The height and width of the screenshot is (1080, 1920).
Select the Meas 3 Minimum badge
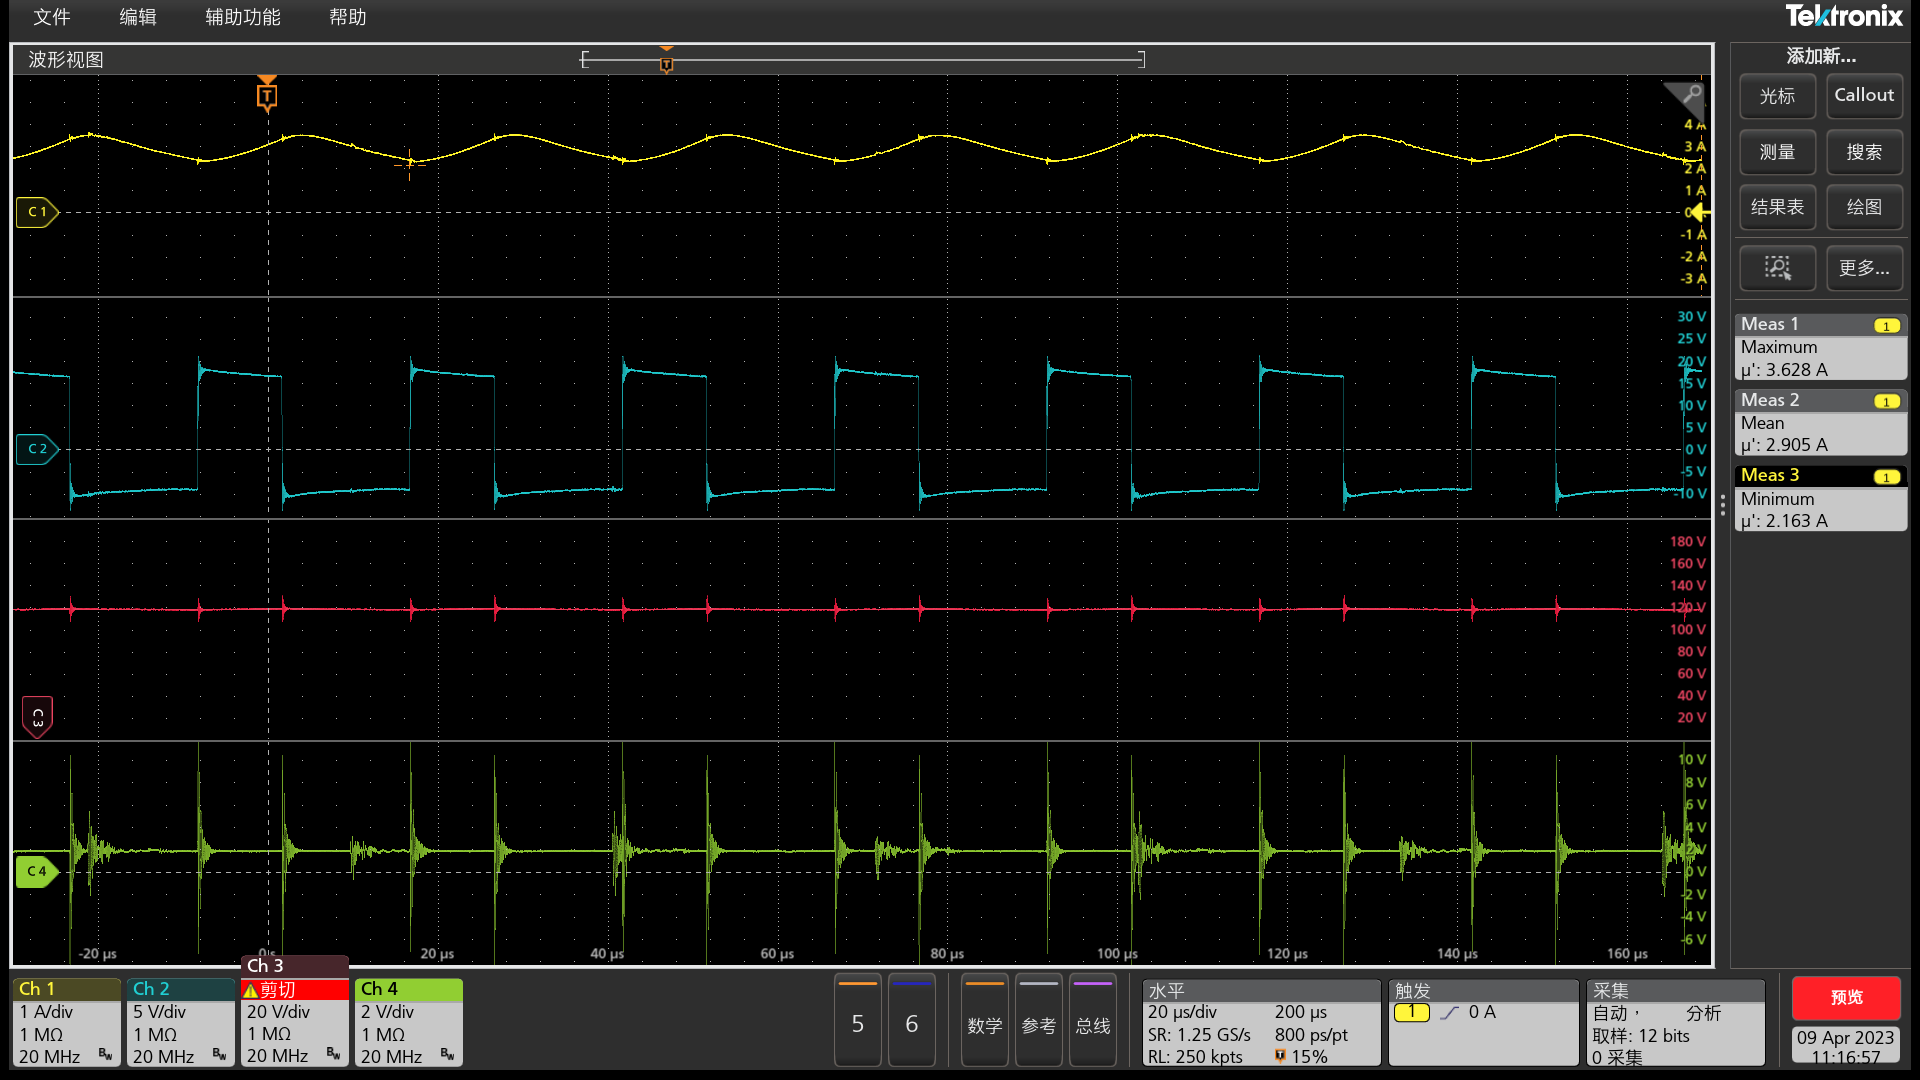pos(1820,498)
